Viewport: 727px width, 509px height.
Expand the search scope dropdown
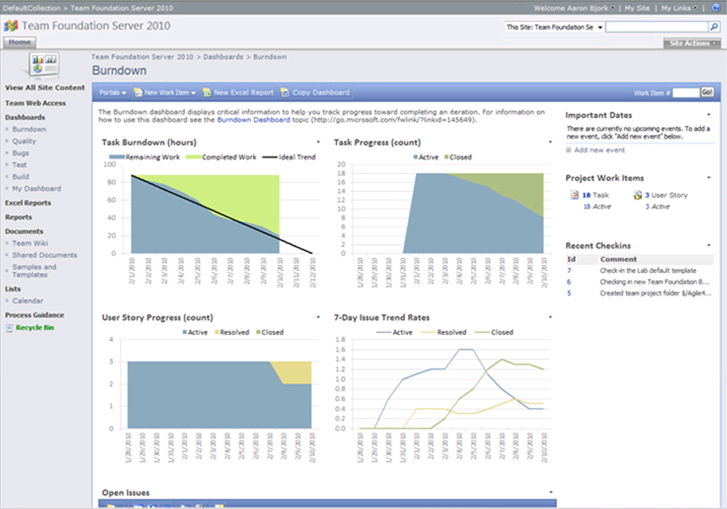click(x=600, y=27)
